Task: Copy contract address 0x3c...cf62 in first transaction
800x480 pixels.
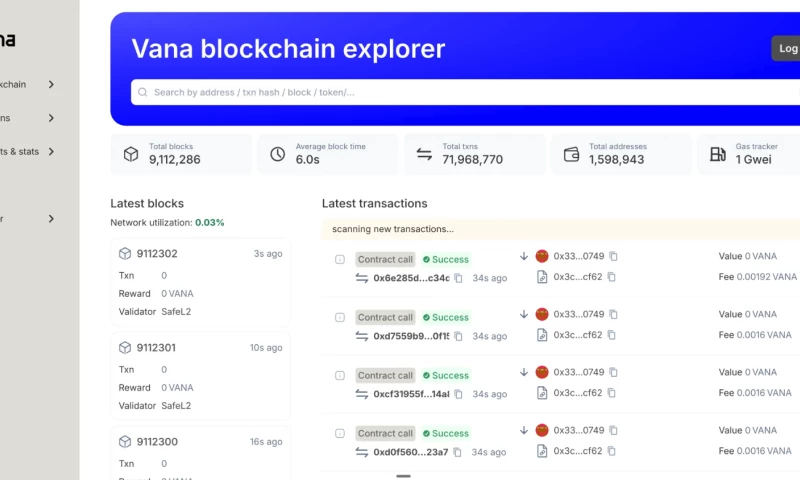Action: [611, 277]
